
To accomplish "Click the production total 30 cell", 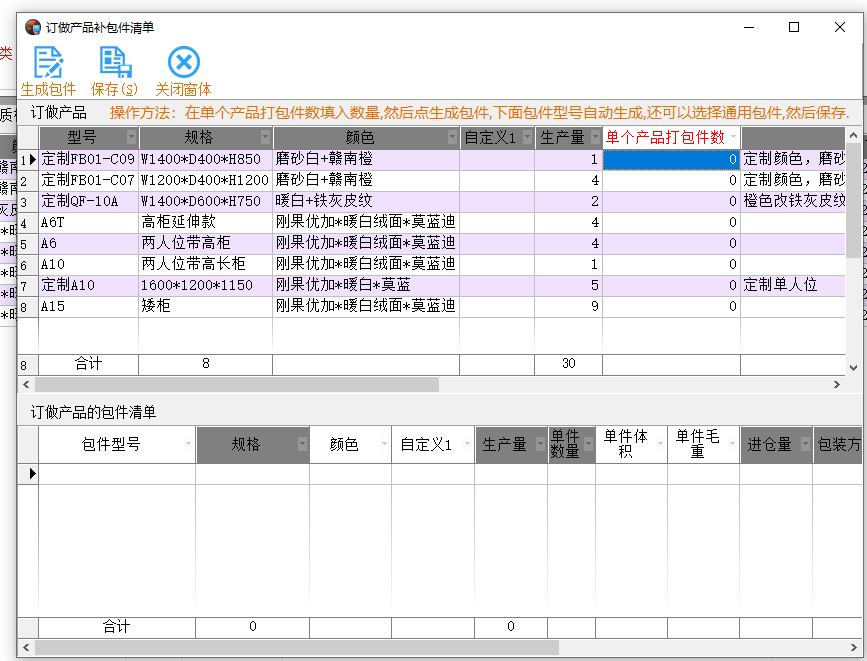I will coord(568,364).
